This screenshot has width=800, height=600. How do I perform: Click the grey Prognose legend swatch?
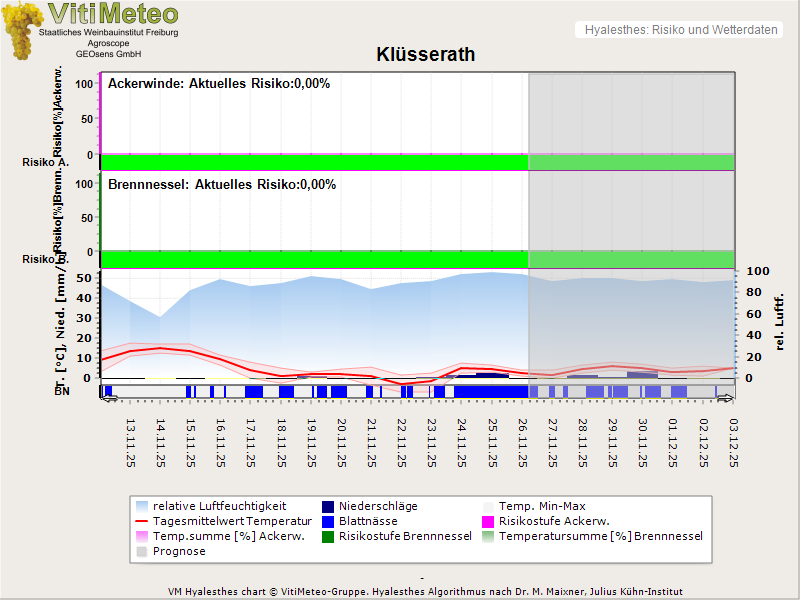[x=141, y=552]
